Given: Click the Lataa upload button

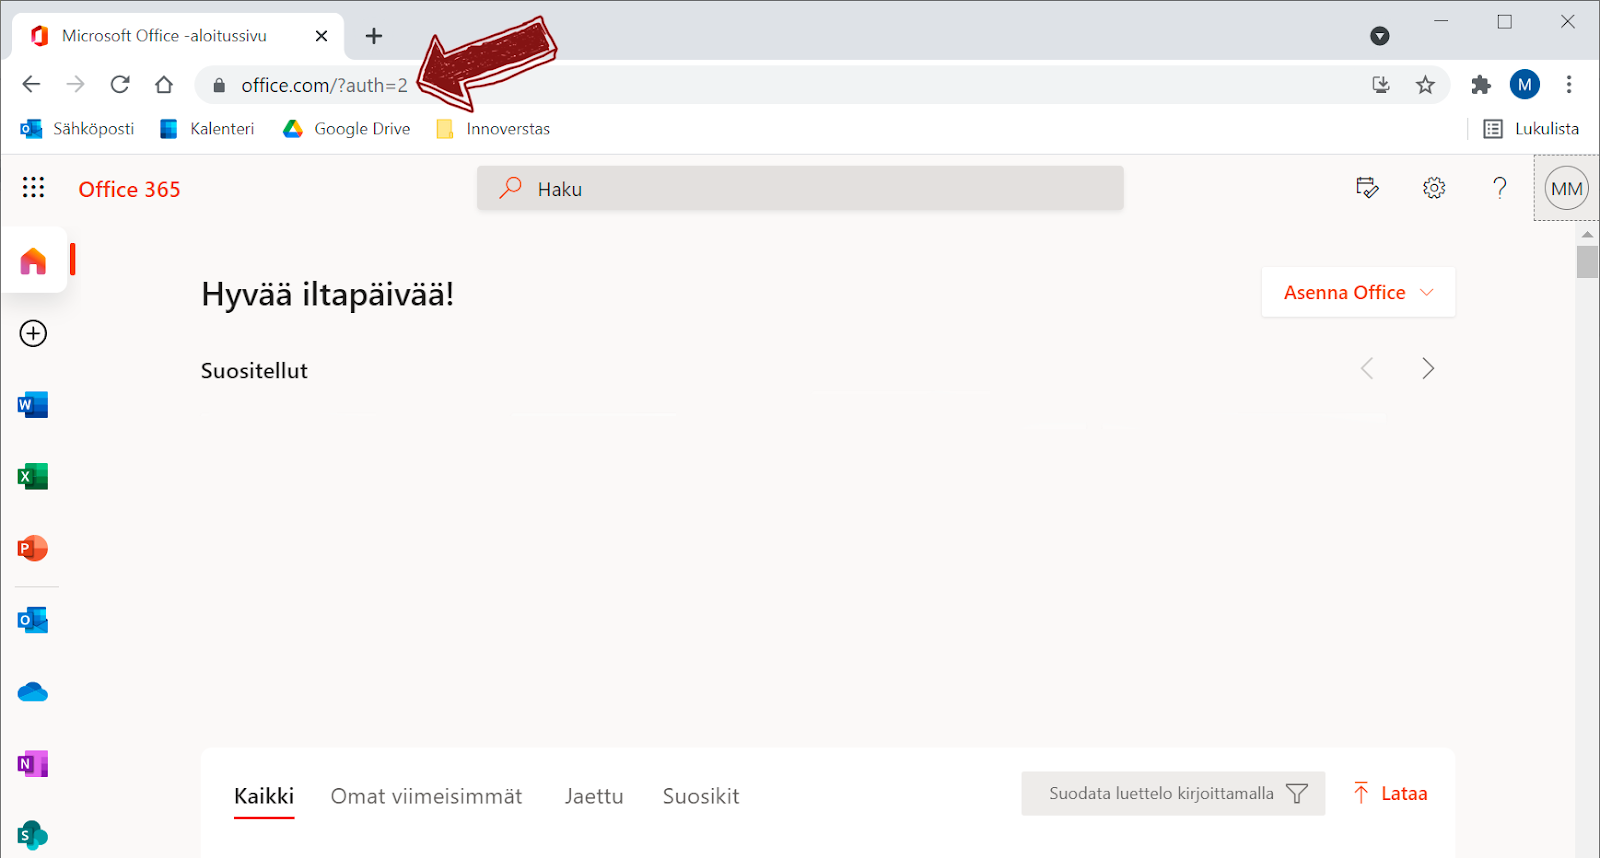Looking at the screenshot, I should (1390, 793).
